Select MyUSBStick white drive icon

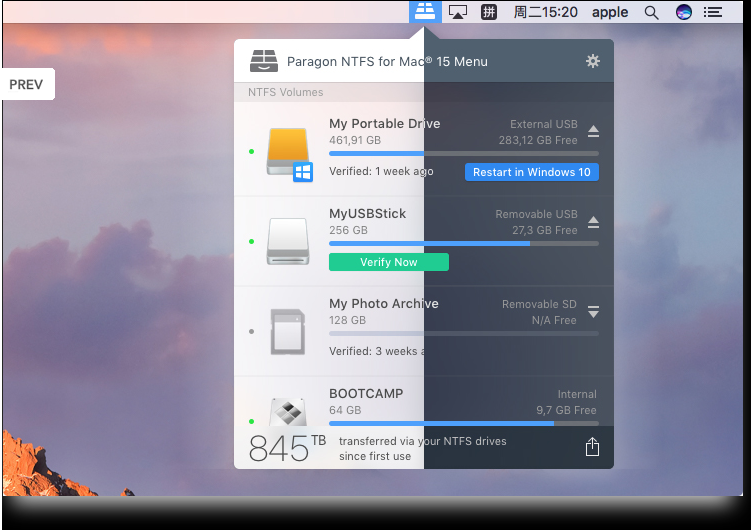point(288,241)
